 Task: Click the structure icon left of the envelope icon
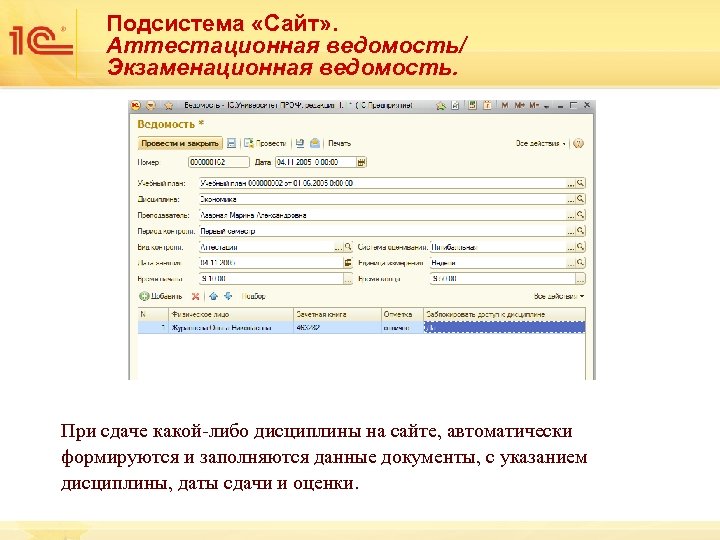300,143
